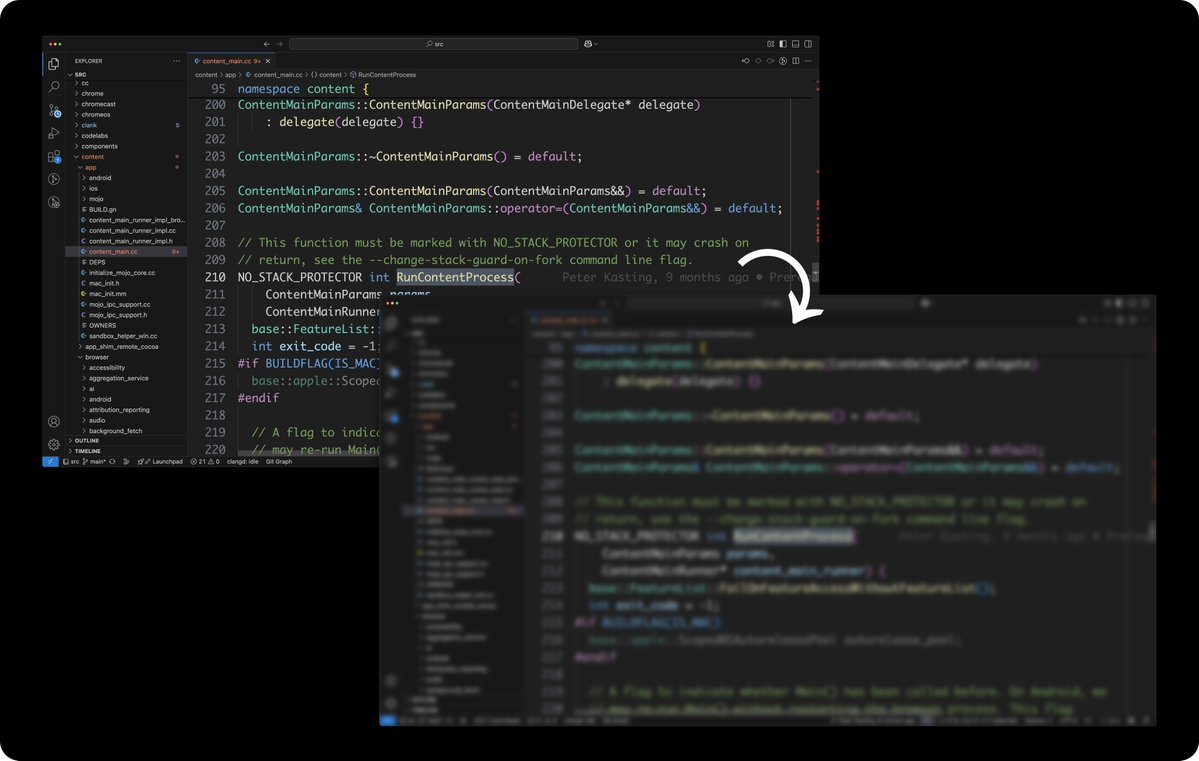Collapse the SRC root folder
1199x761 pixels.
[x=80, y=75]
